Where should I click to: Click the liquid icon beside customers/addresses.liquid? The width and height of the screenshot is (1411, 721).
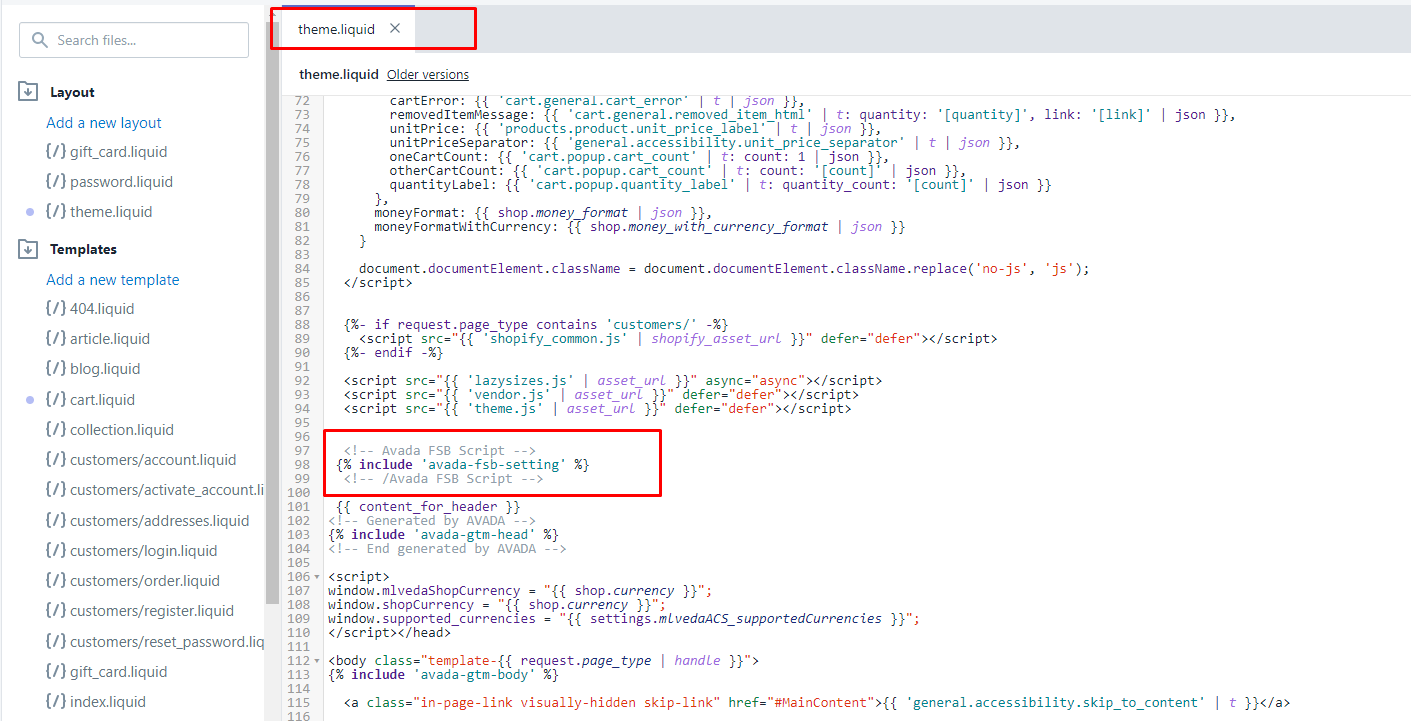click(x=56, y=521)
